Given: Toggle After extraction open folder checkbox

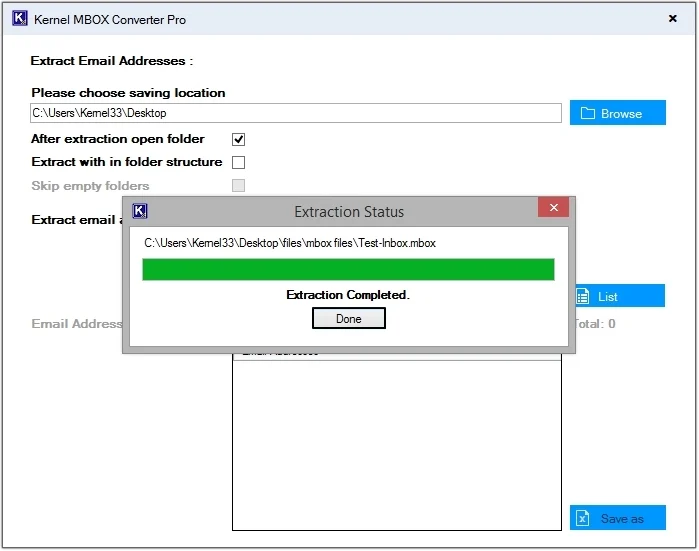Looking at the screenshot, I should (x=238, y=139).
